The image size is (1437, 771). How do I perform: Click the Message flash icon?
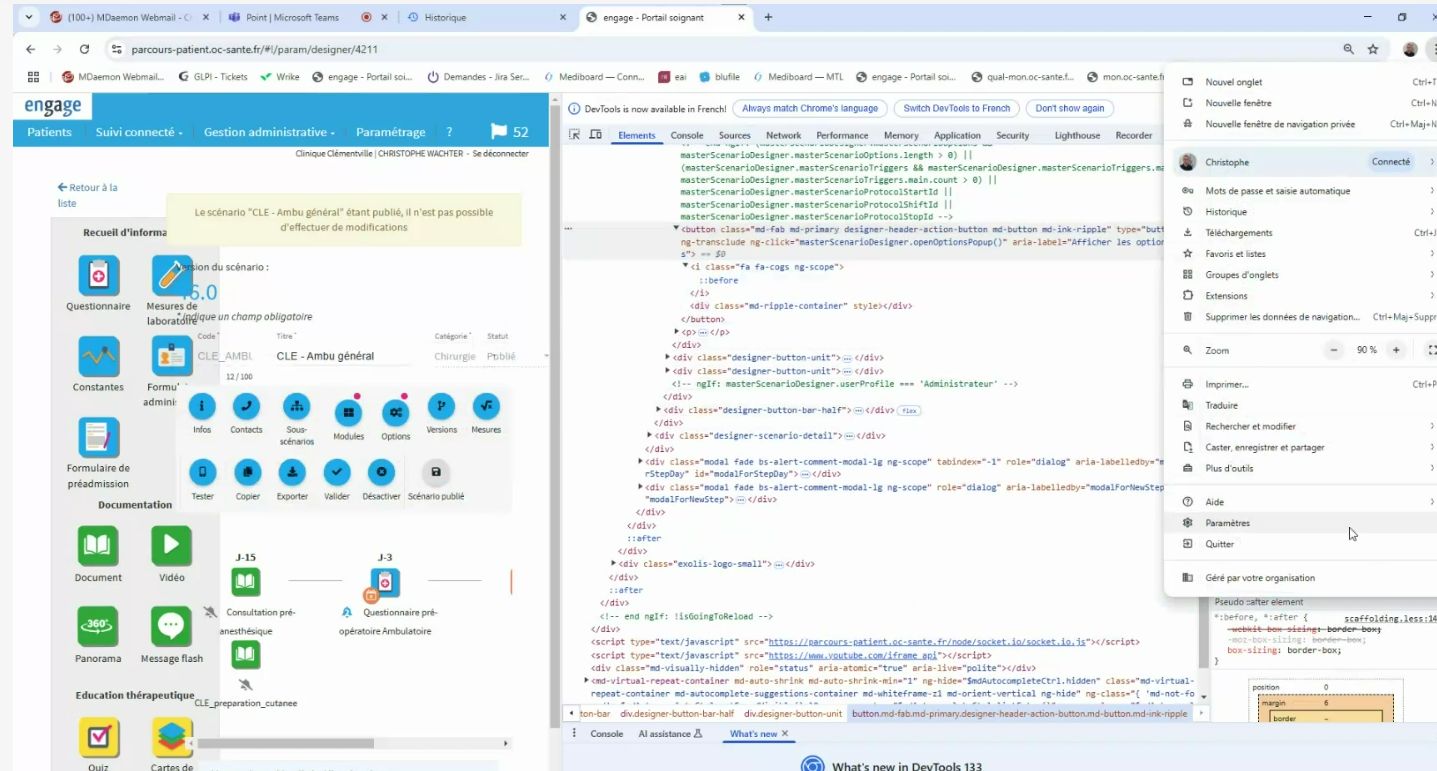coord(171,627)
